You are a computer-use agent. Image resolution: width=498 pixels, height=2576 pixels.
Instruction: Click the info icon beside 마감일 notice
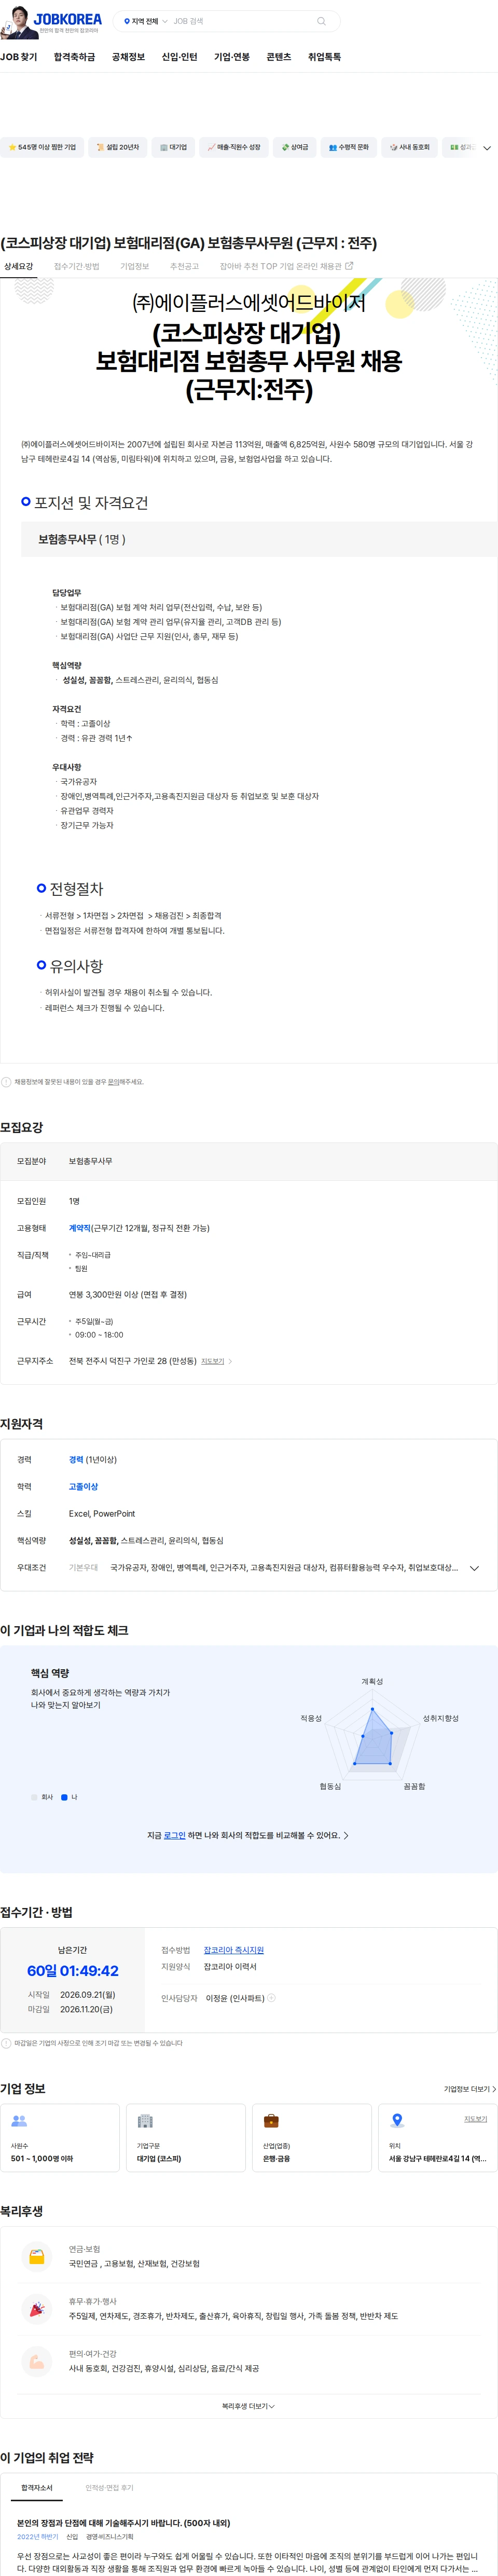point(6,2043)
